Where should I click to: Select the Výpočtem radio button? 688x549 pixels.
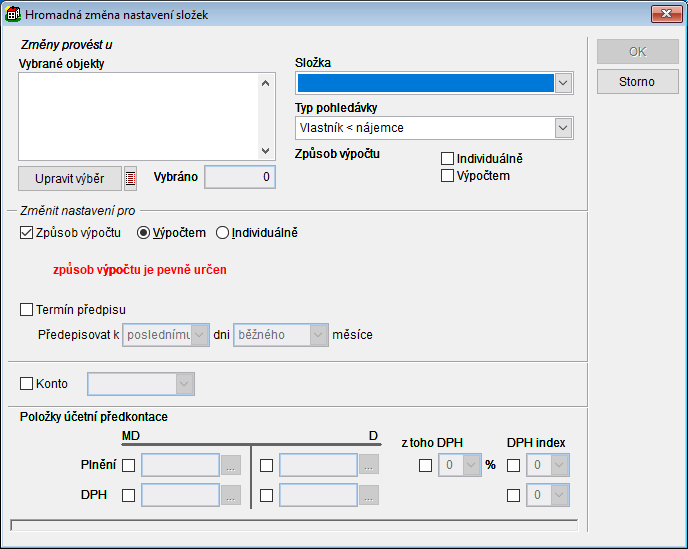coord(143,233)
